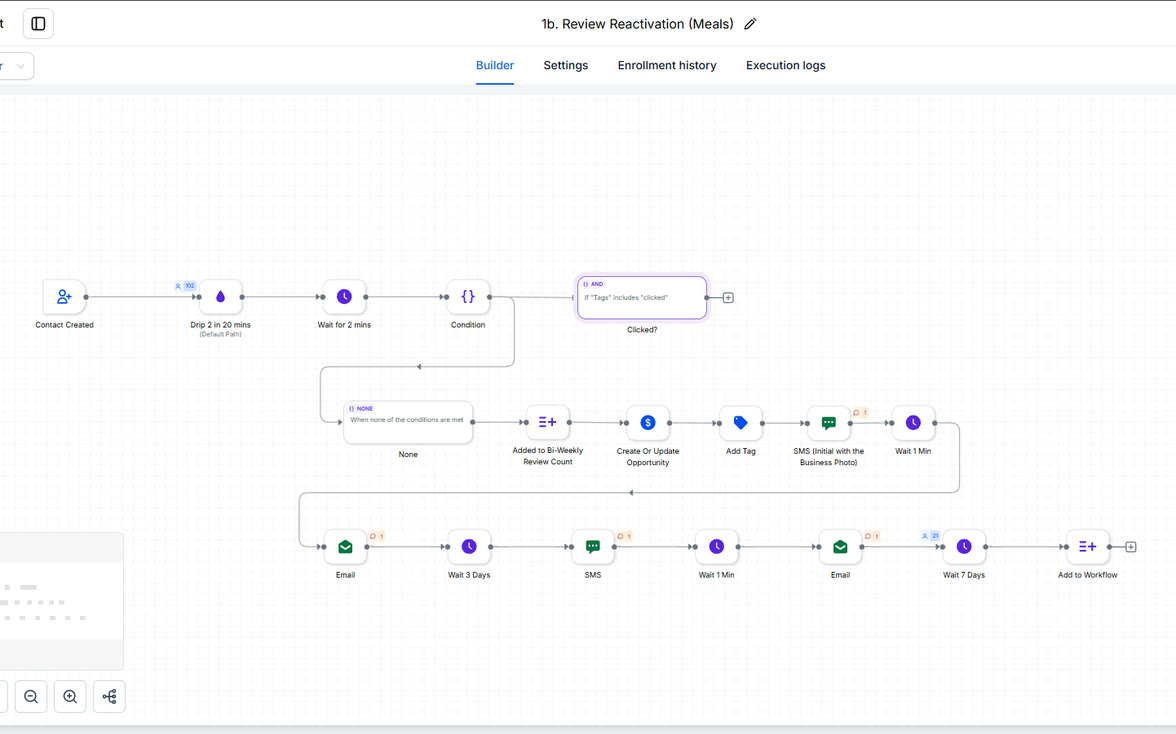Select the Wait 1 Min node after the business-photo SMS
1176x734 pixels.
point(913,423)
